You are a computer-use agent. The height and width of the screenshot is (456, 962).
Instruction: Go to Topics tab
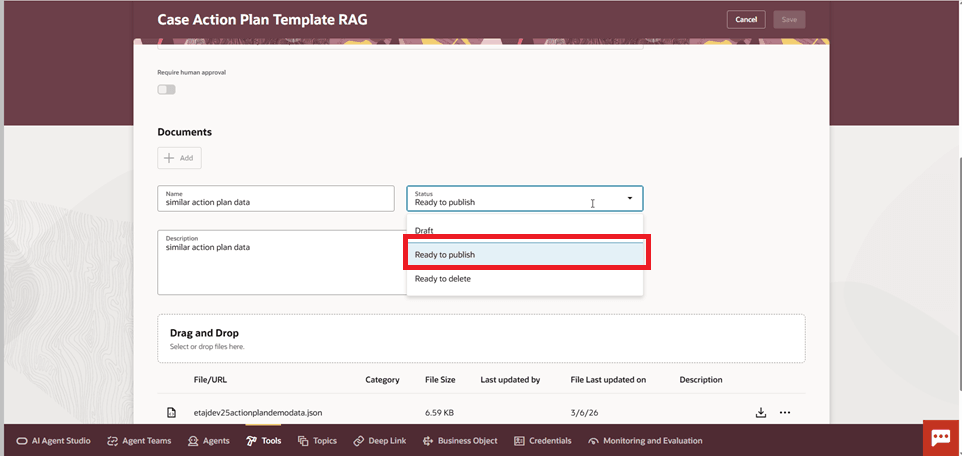click(x=317, y=441)
